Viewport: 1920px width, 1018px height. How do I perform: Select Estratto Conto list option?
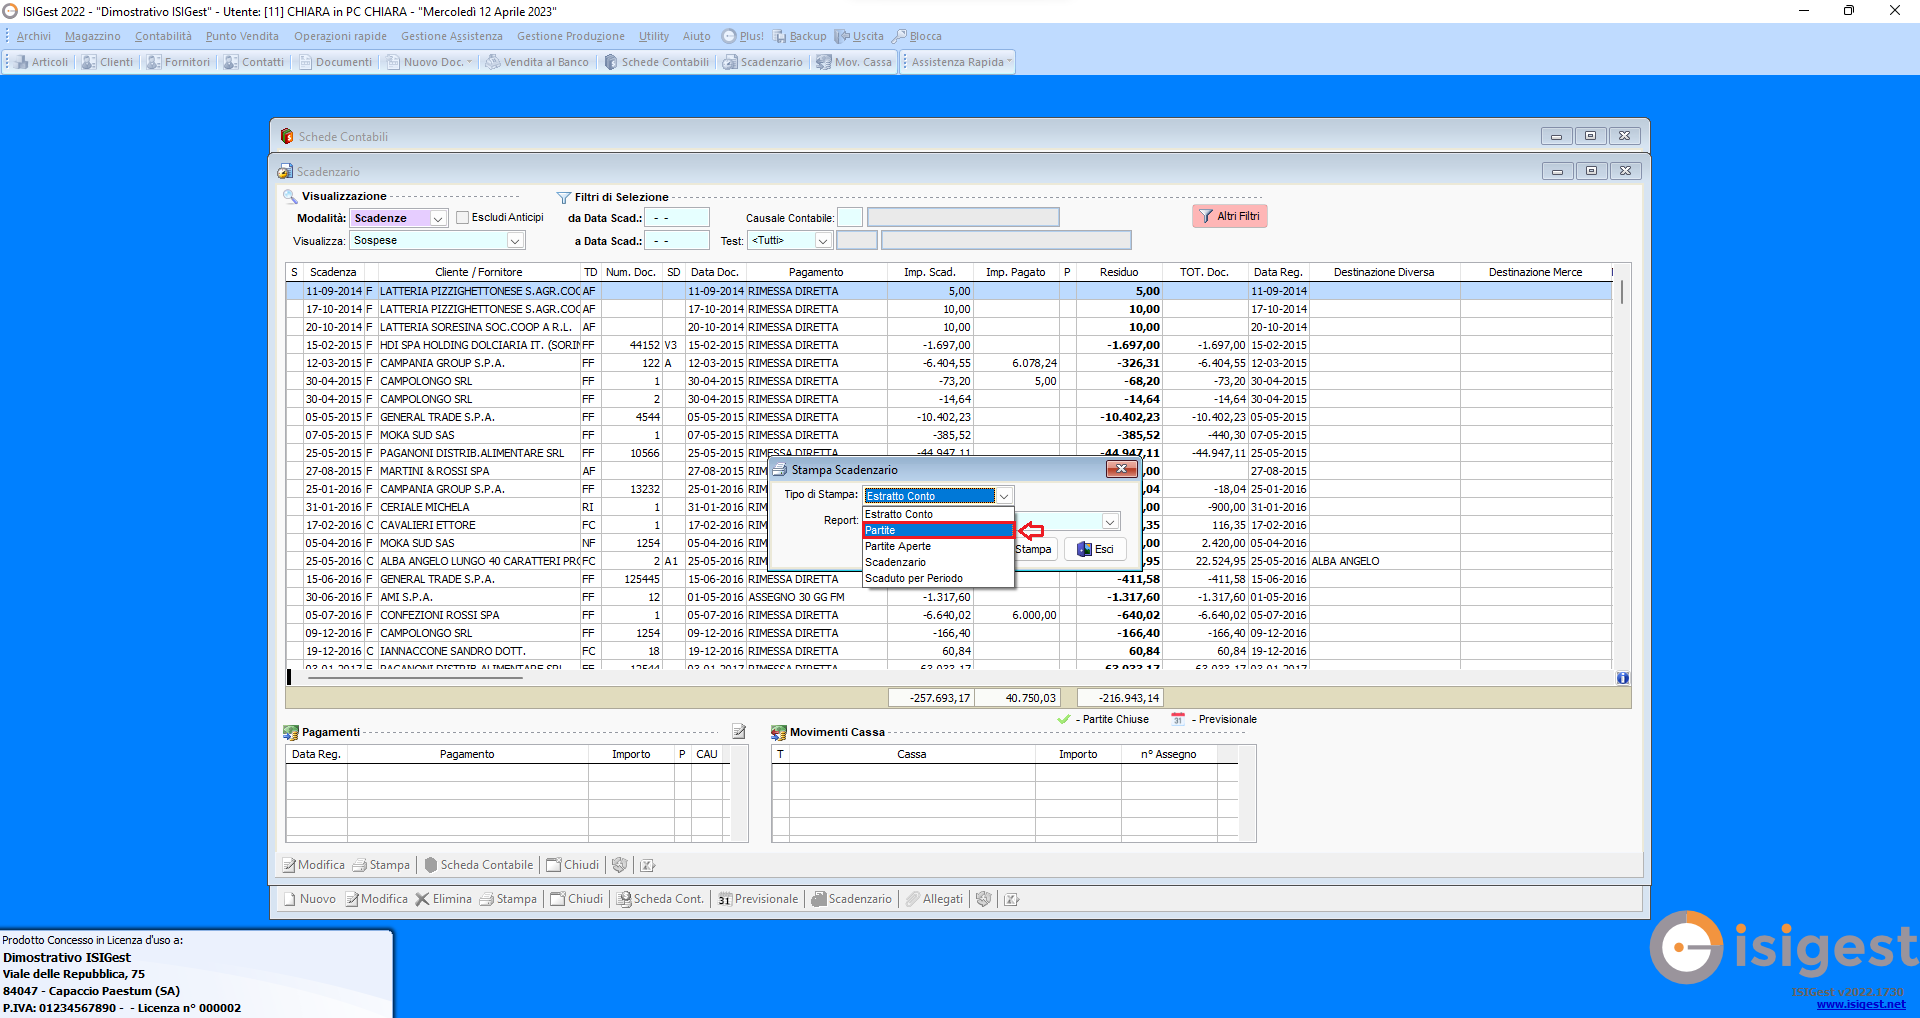coord(938,514)
